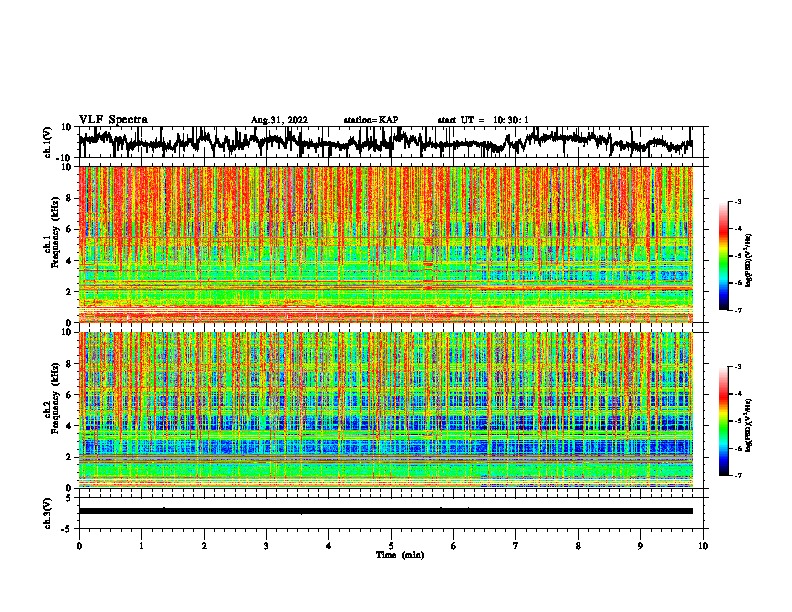The height and width of the screenshot is (612, 792).
Task: Click the ch.1 spectrogram panel
Action: (386, 244)
